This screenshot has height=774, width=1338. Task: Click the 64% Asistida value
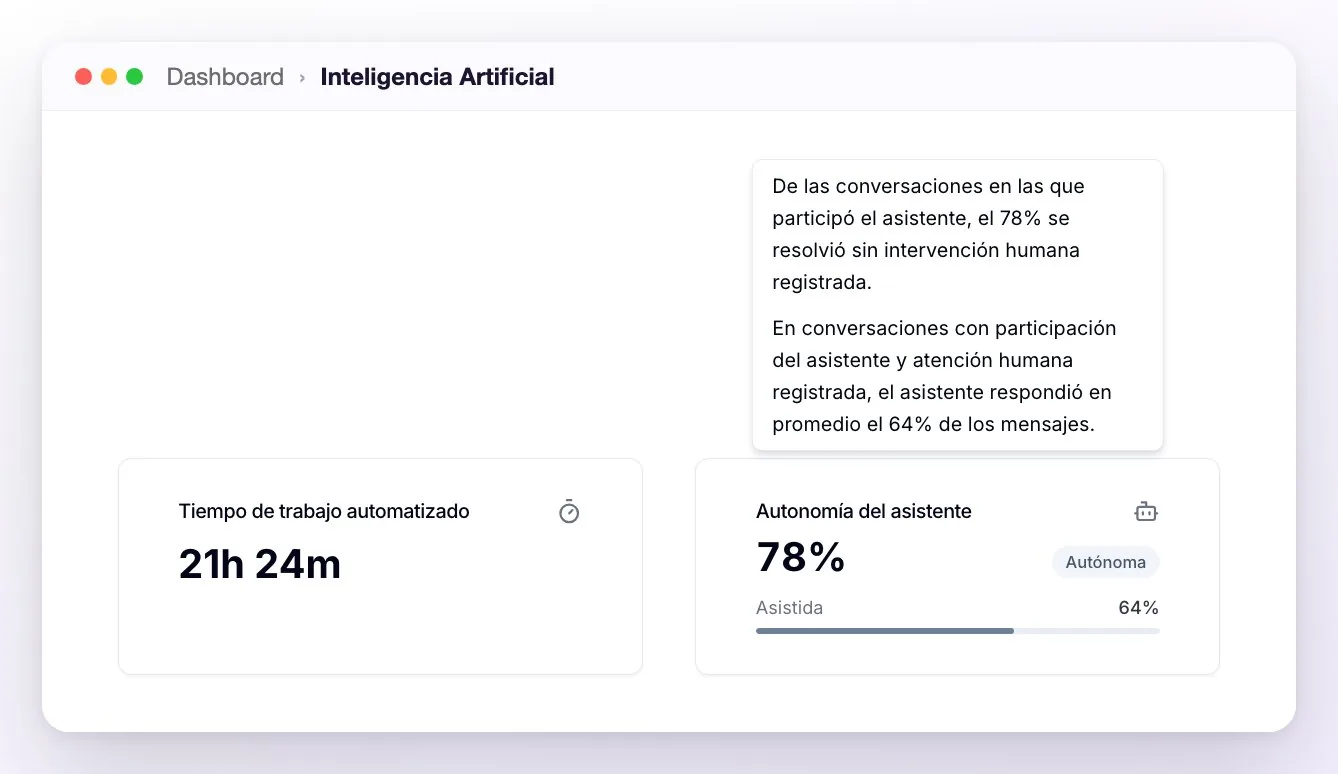(x=1138, y=608)
